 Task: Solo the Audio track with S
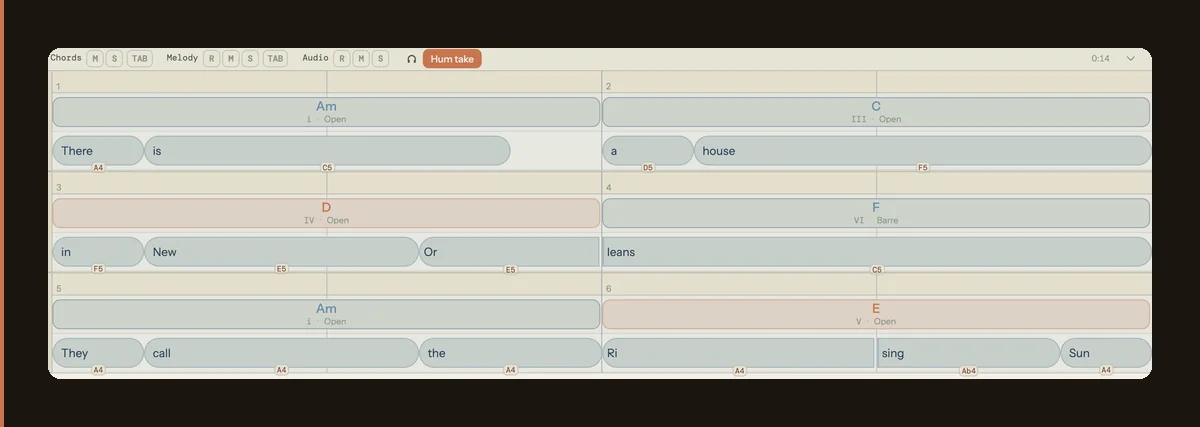point(380,59)
